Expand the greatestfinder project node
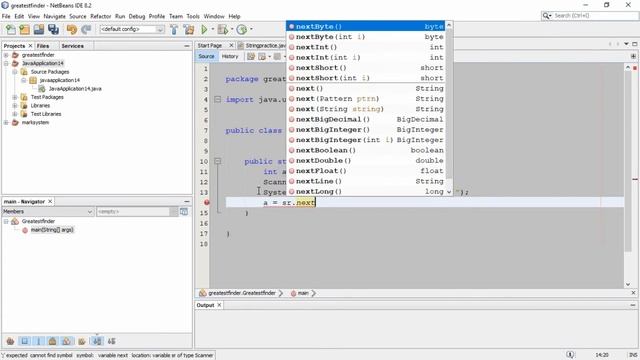This screenshot has width=640, height=360. pos(6,55)
